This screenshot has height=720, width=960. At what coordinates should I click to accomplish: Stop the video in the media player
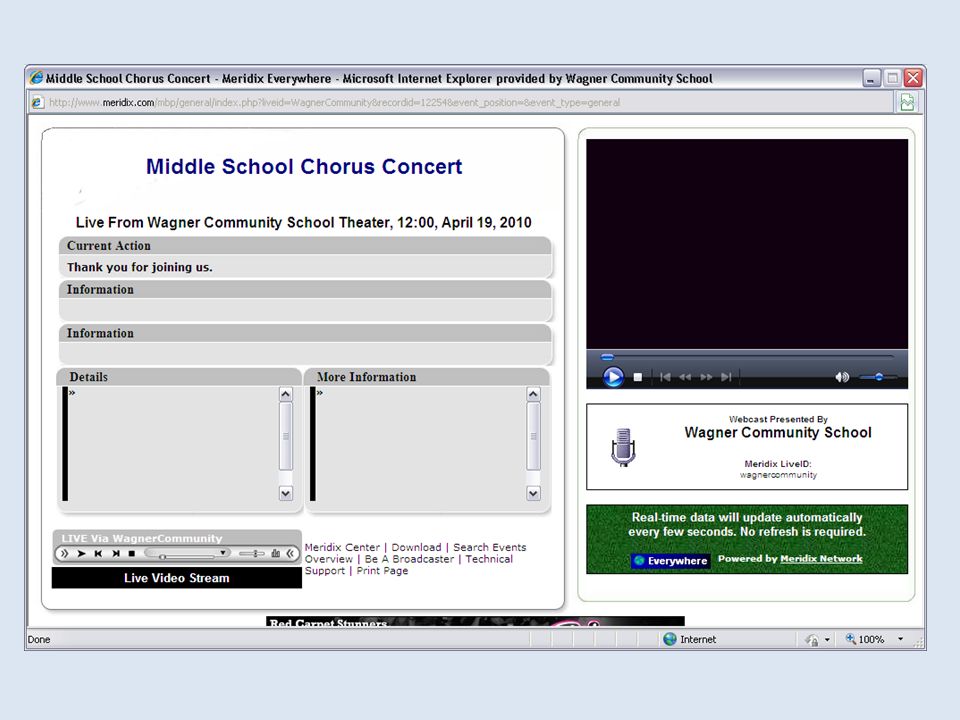(x=638, y=377)
